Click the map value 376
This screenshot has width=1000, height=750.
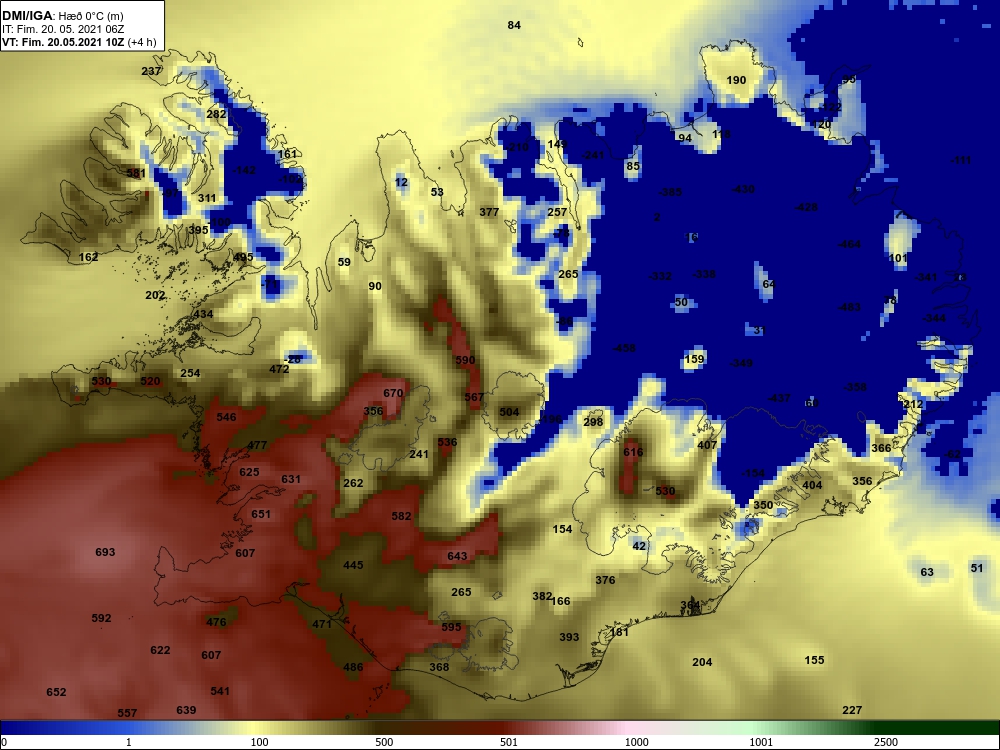(x=605, y=579)
